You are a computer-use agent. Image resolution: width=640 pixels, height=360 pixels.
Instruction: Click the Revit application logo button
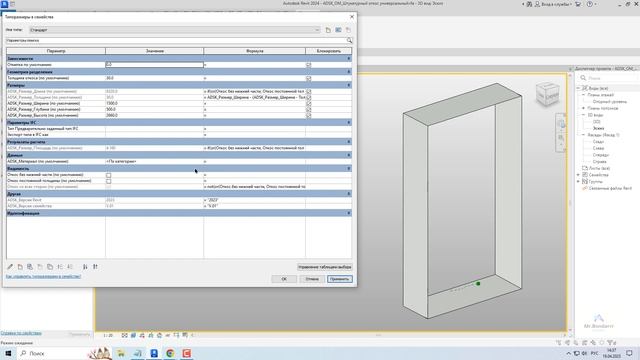tap(4, 4)
